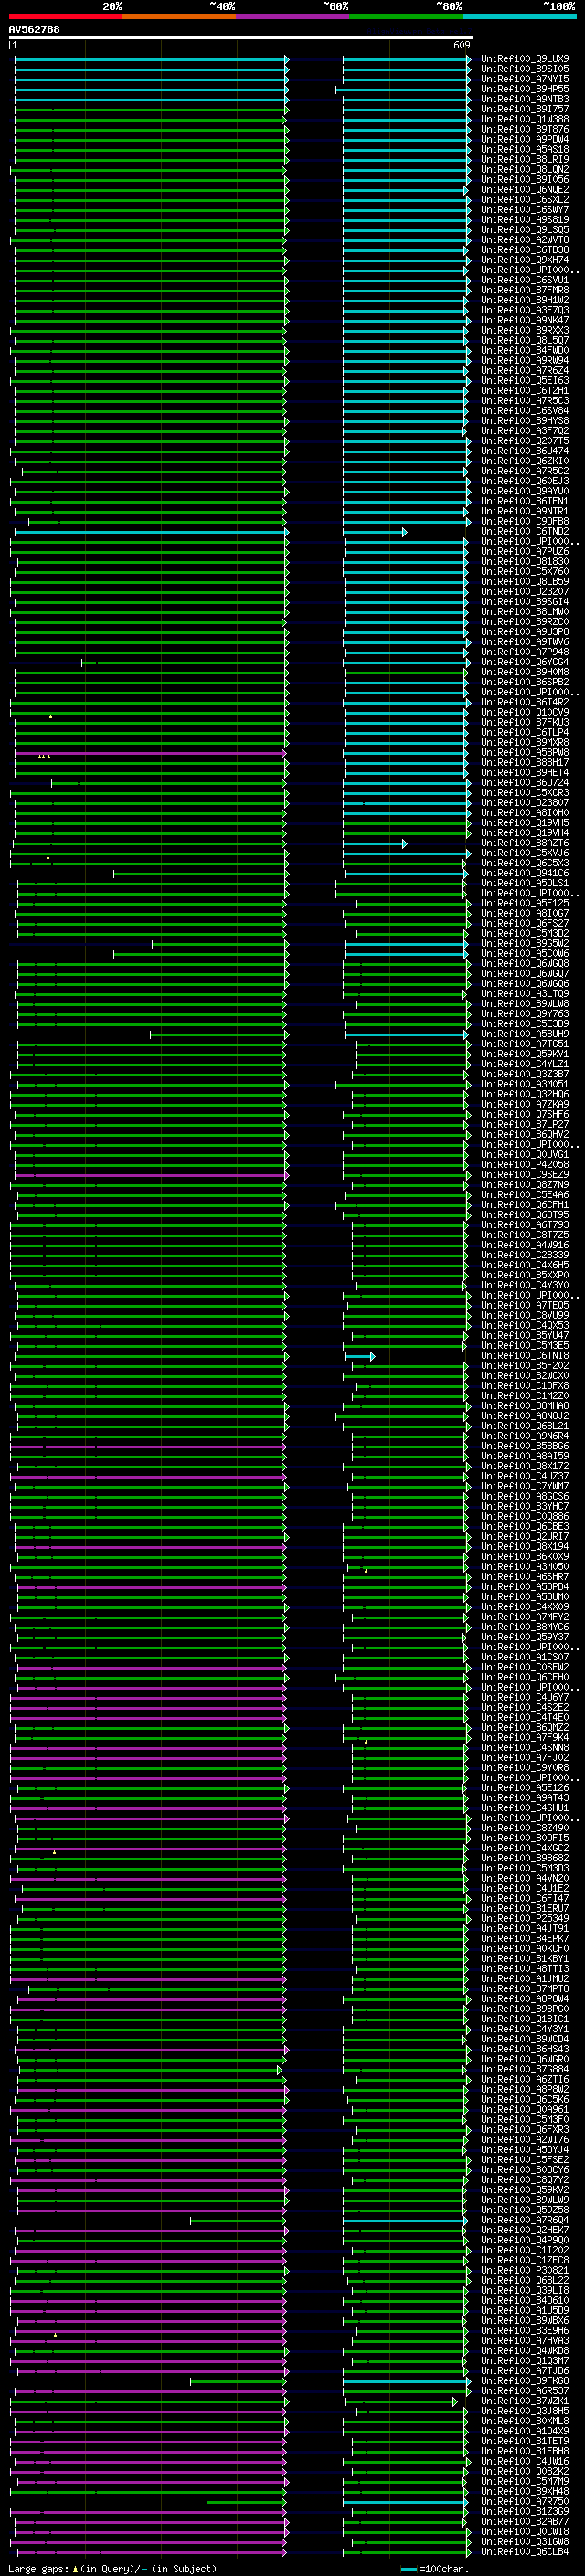Click the white query sequence bar
Screen dimensions: 585x2576
pos(241,38)
